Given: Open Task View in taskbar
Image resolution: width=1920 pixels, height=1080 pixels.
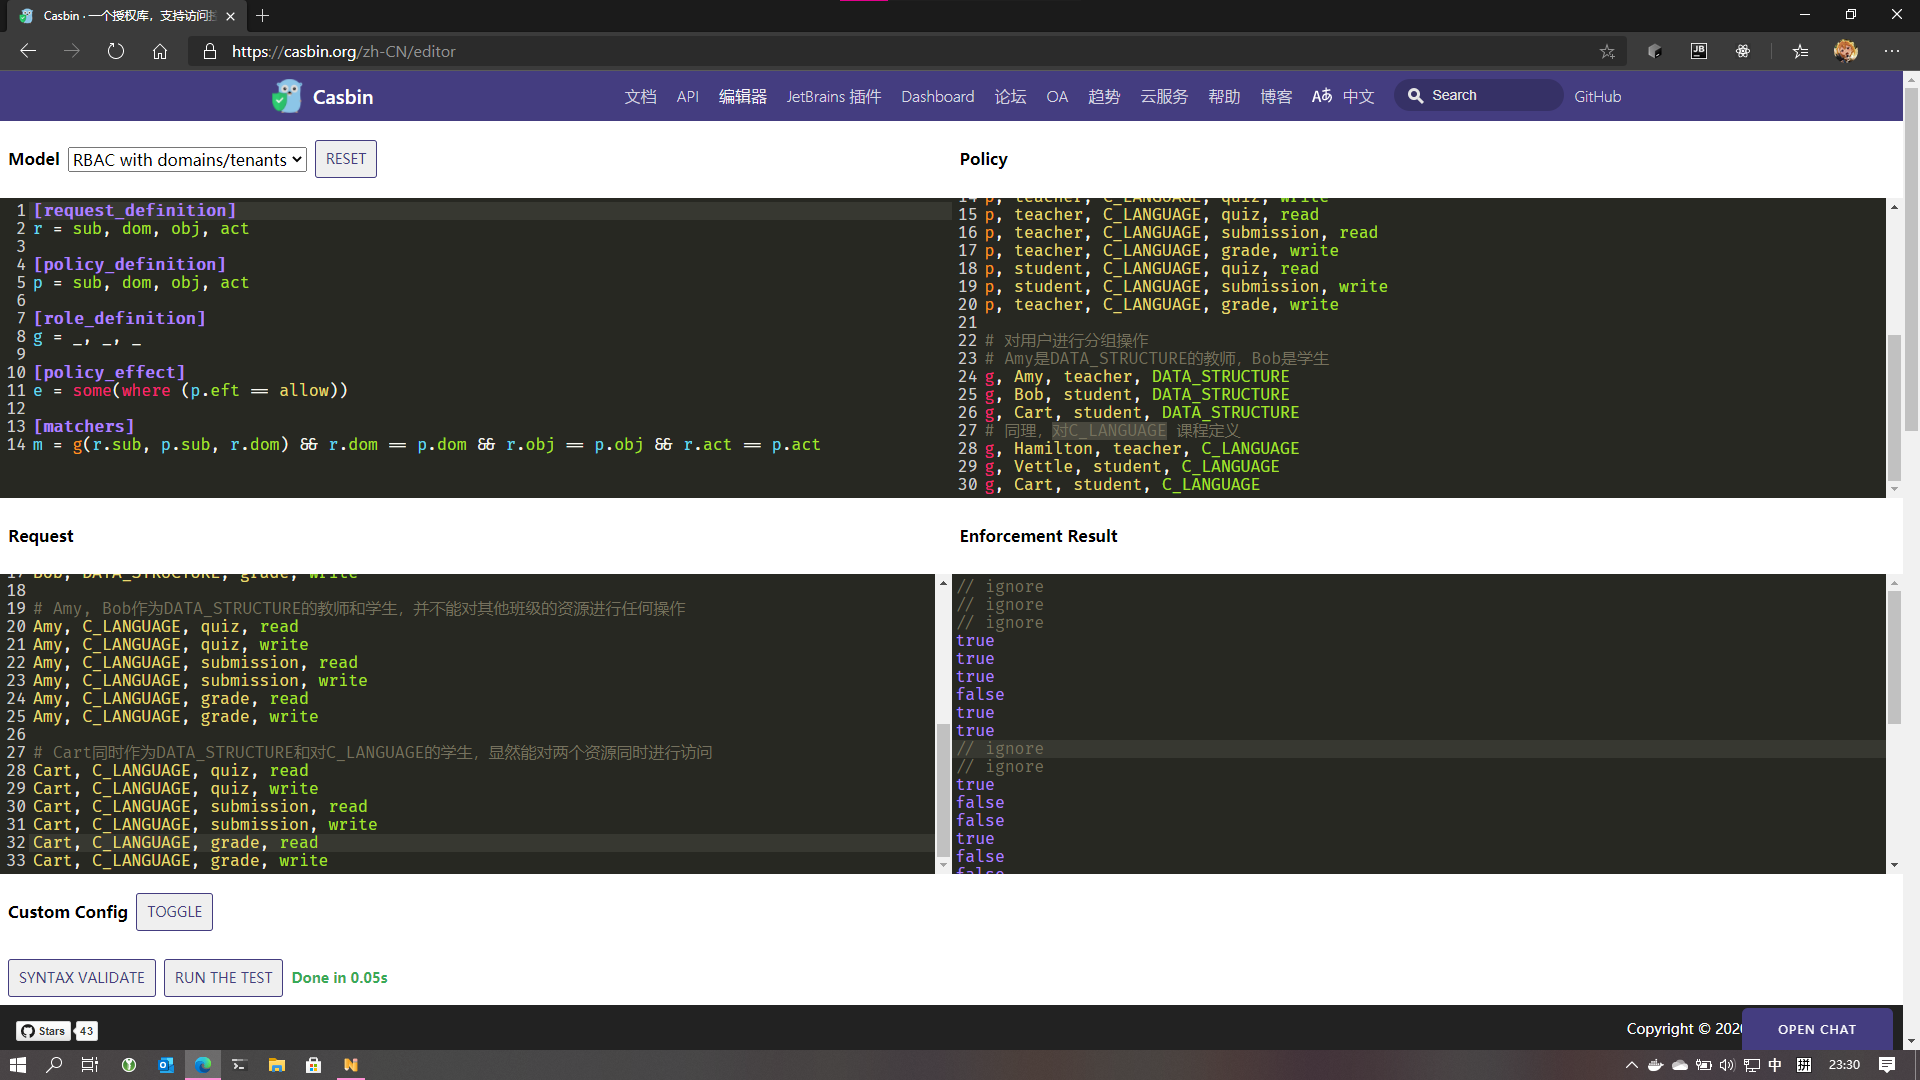Looking at the screenshot, I should click(x=90, y=1065).
